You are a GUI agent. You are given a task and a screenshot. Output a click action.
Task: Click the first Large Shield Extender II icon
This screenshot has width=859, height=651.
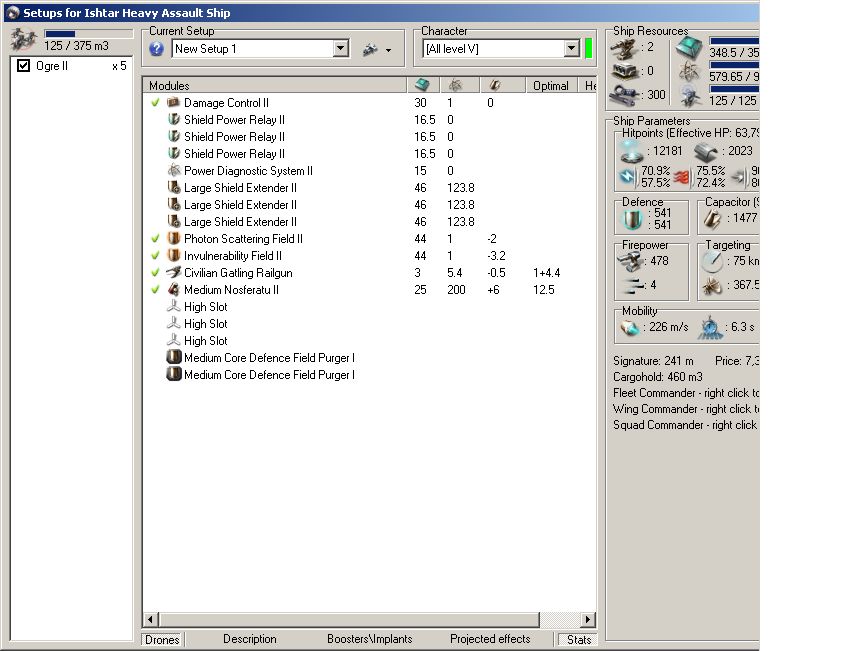click(174, 187)
